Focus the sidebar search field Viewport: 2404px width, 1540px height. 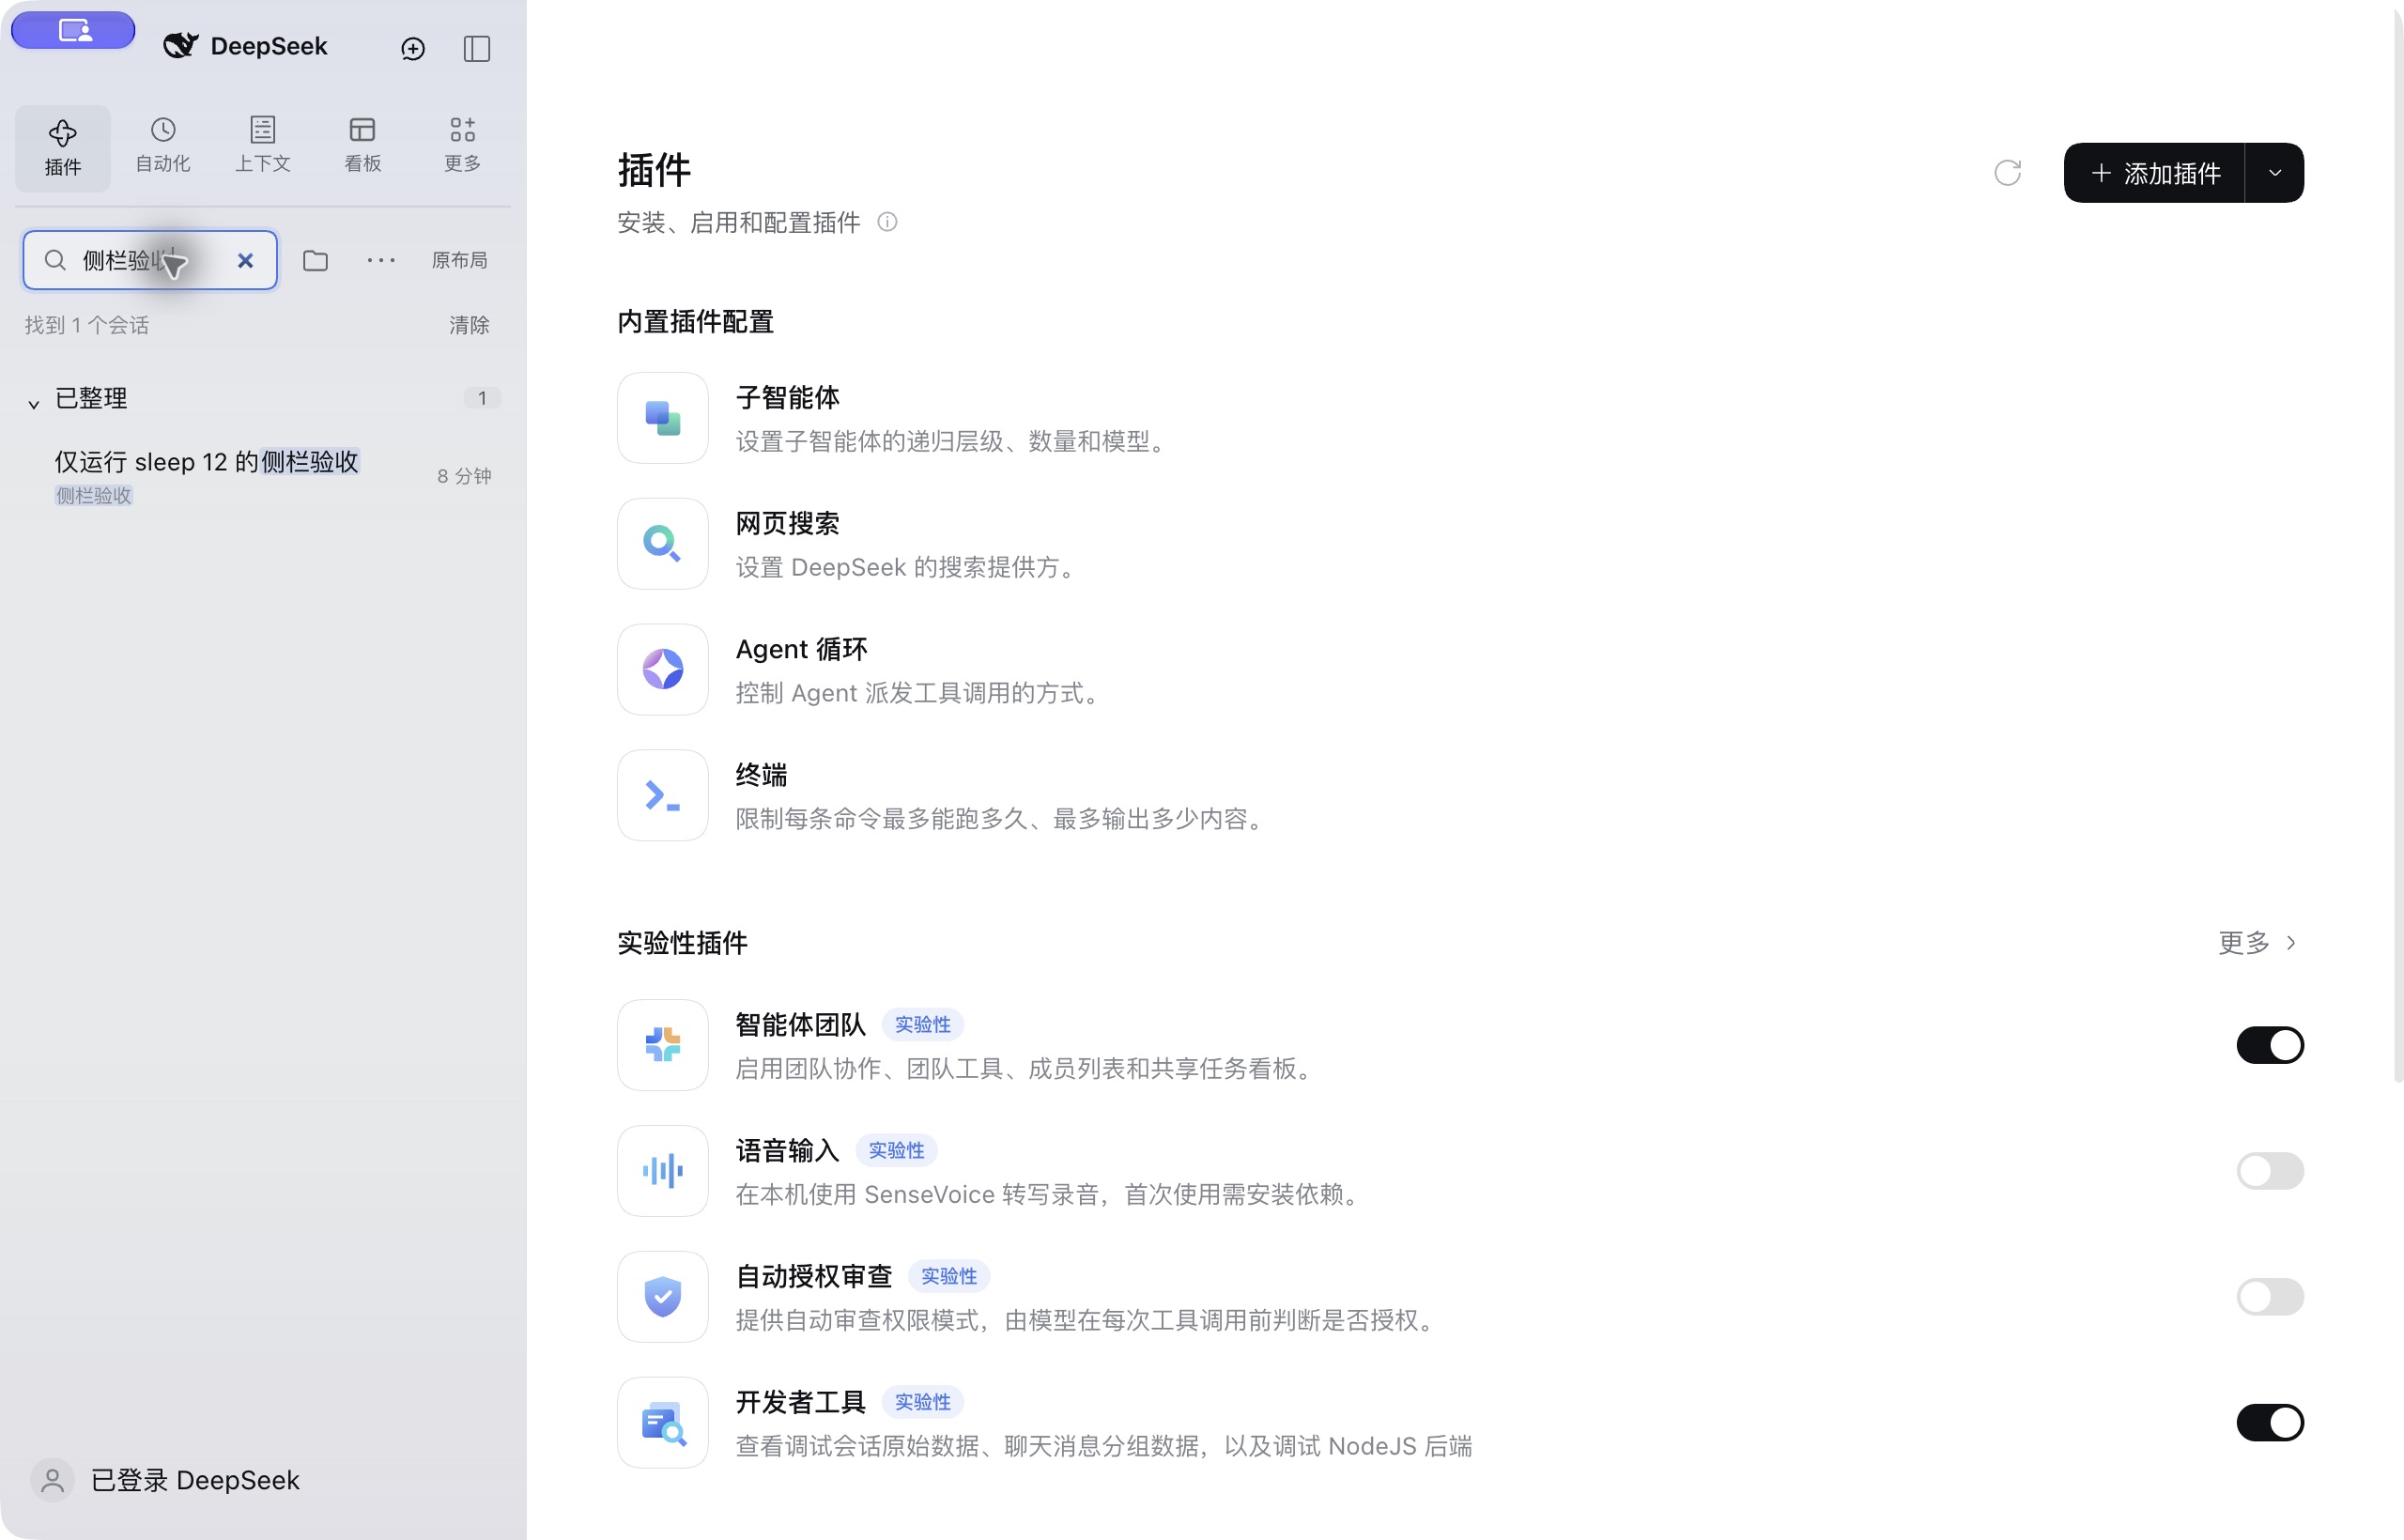(150, 260)
